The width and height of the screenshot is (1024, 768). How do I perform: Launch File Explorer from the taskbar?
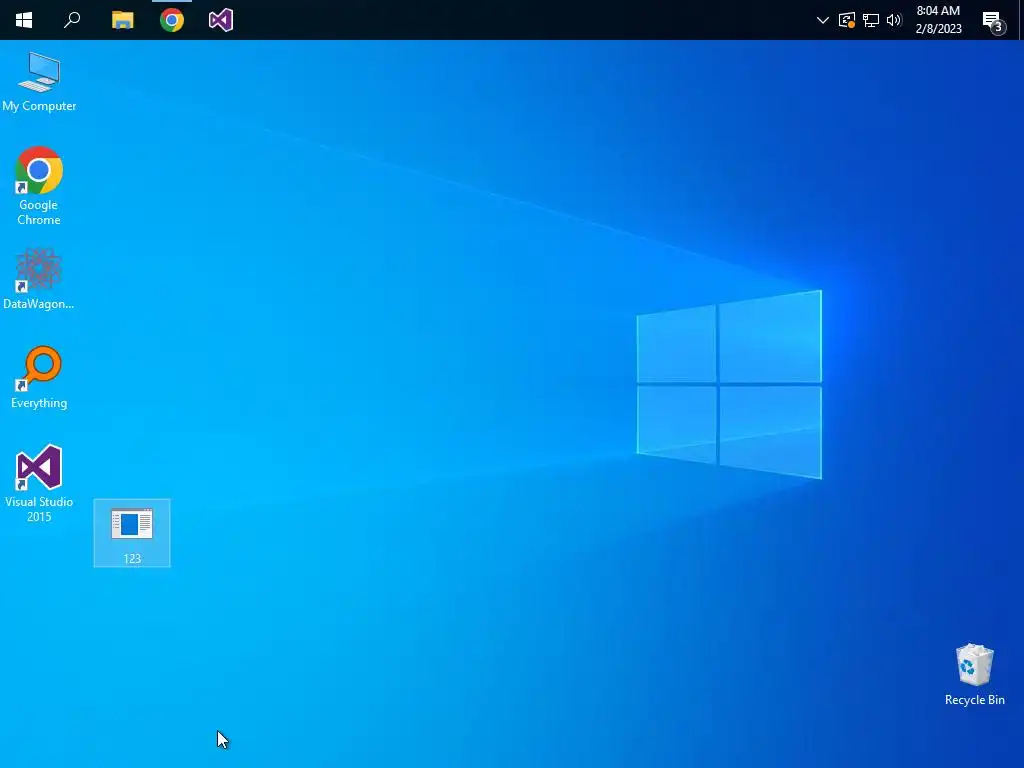pyautogui.click(x=123, y=20)
